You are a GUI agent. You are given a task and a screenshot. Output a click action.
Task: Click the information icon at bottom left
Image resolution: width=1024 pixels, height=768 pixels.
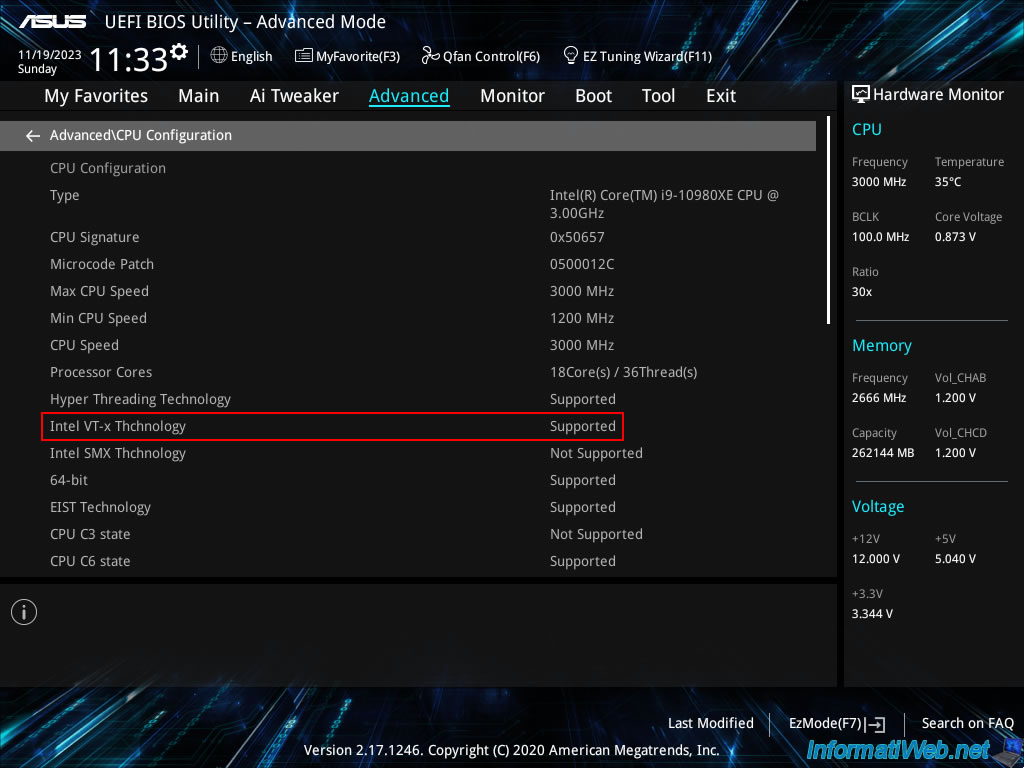(x=23, y=611)
